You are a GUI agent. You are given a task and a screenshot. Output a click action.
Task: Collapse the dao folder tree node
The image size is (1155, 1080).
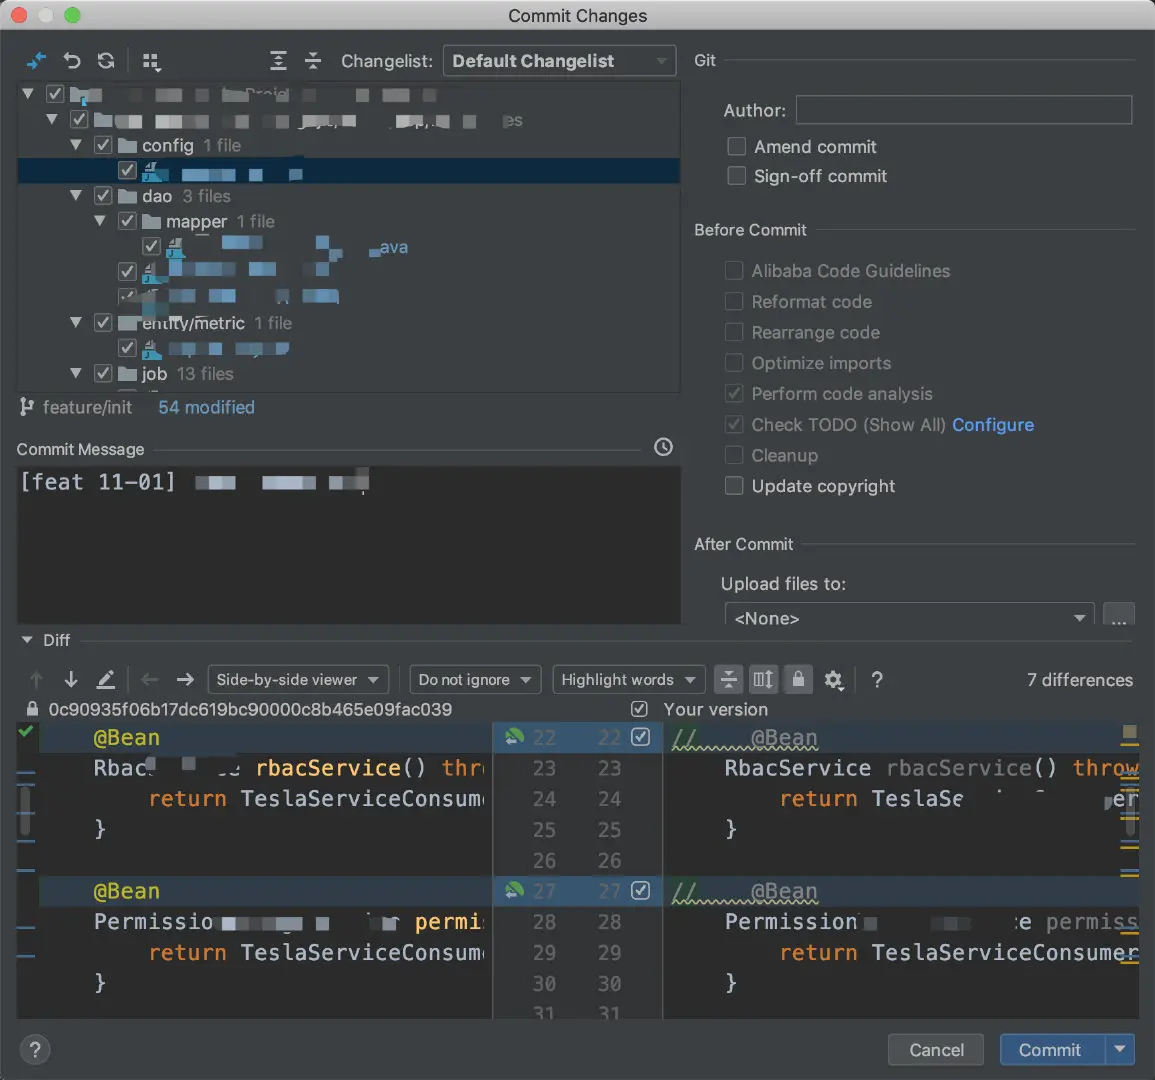pyautogui.click(x=76, y=196)
